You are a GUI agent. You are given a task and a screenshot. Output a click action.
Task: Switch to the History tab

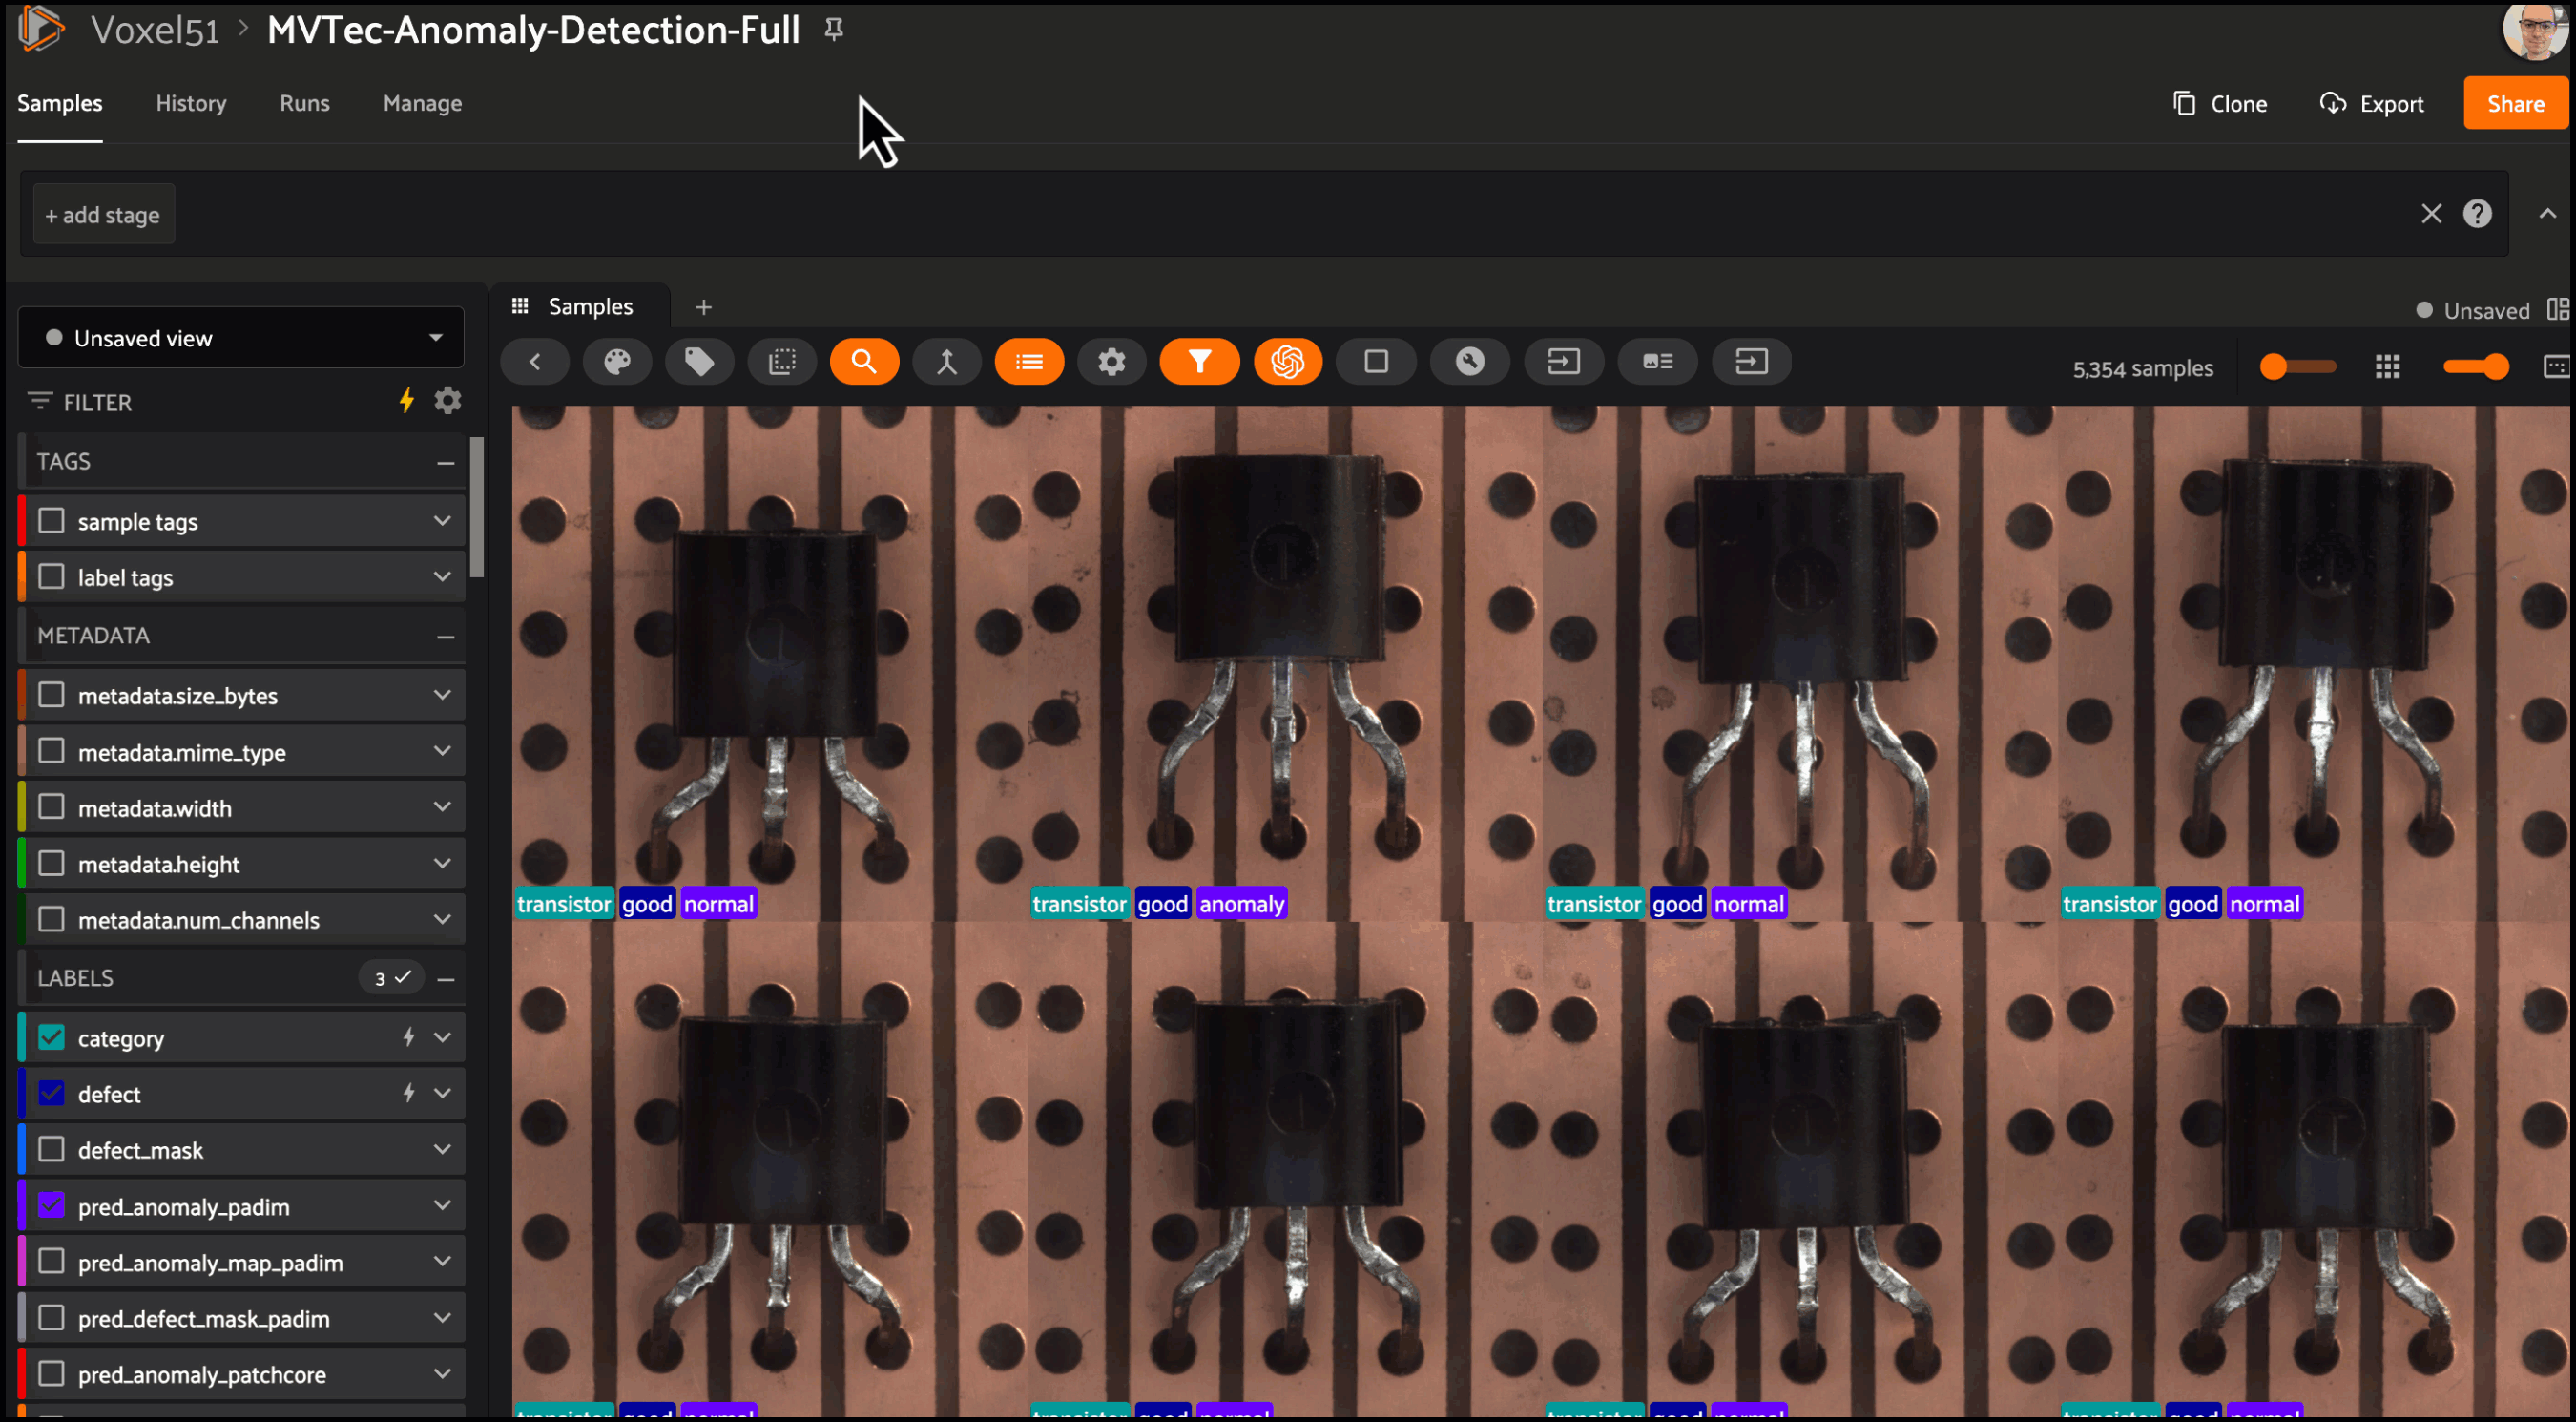coord(191,103)
